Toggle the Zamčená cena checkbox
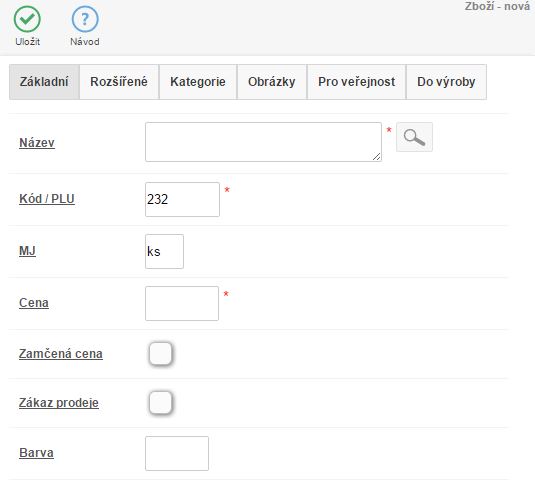Viewport: 535px width, 487px height. click(x=160, y=354)
